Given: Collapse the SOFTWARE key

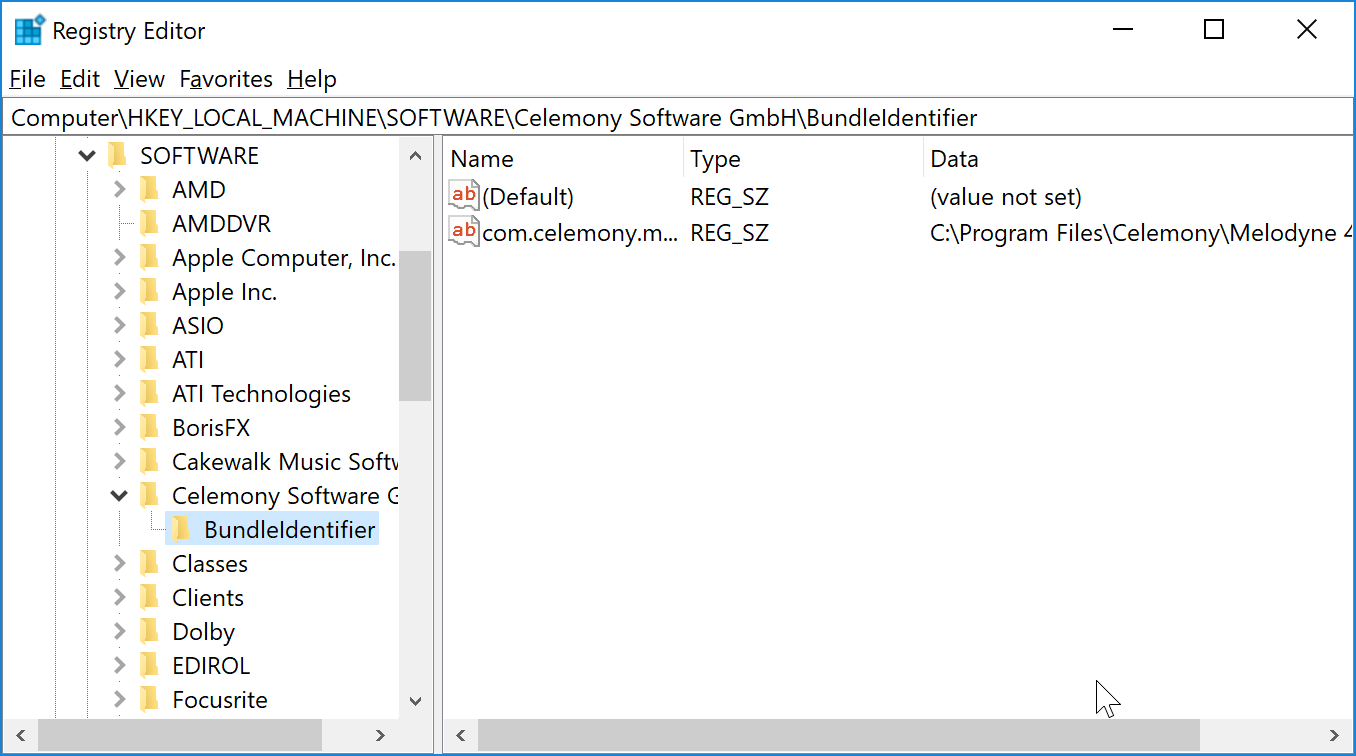Looking at the screenshot, I should click(x=88, y=156).
